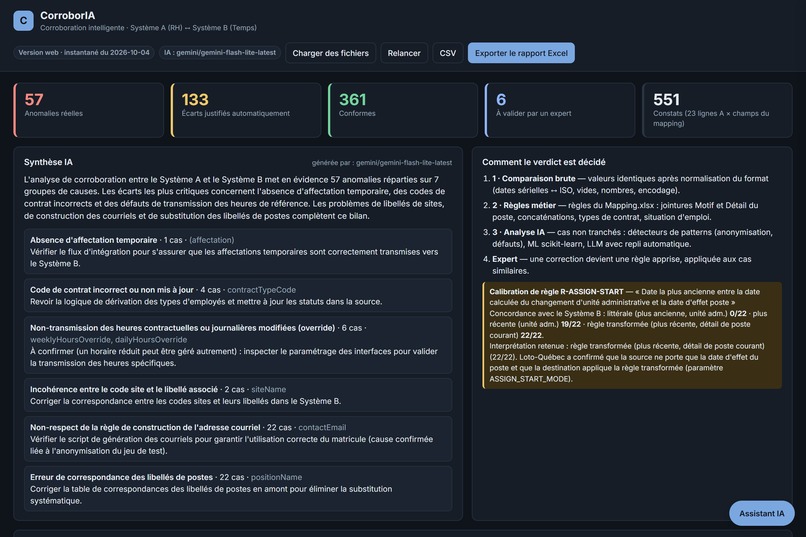Select the 6 À valider par un expert card
This screenshot has height=537, width=806.
560,110
